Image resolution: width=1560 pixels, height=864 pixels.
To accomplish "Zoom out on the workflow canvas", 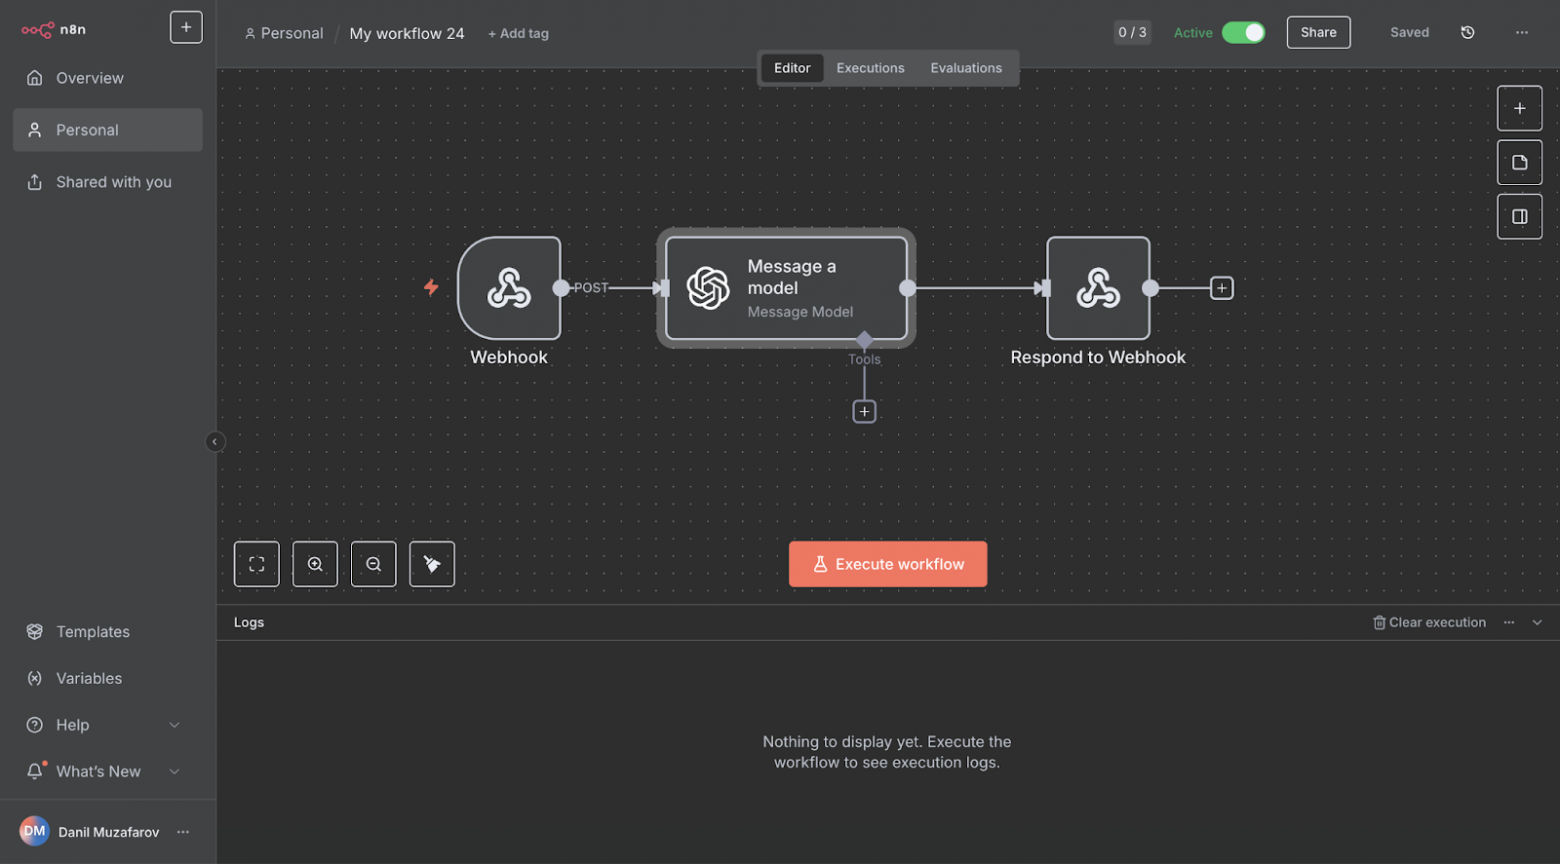I will tap(373, 563).
